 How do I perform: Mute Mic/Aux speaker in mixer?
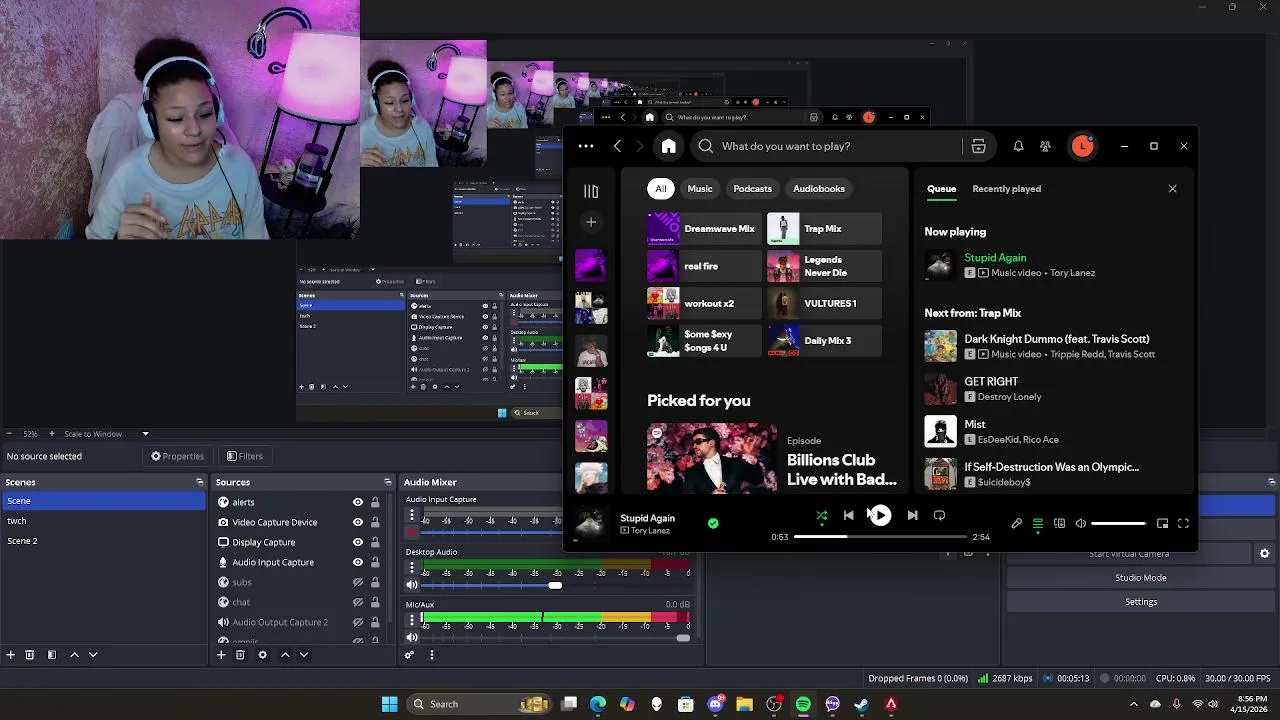412,638
